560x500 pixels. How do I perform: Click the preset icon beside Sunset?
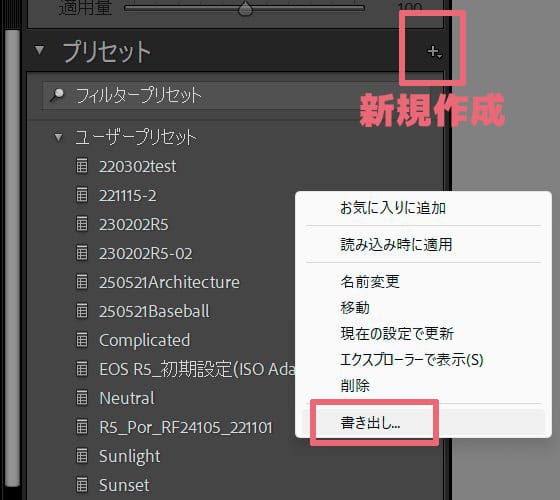(82, 485)
